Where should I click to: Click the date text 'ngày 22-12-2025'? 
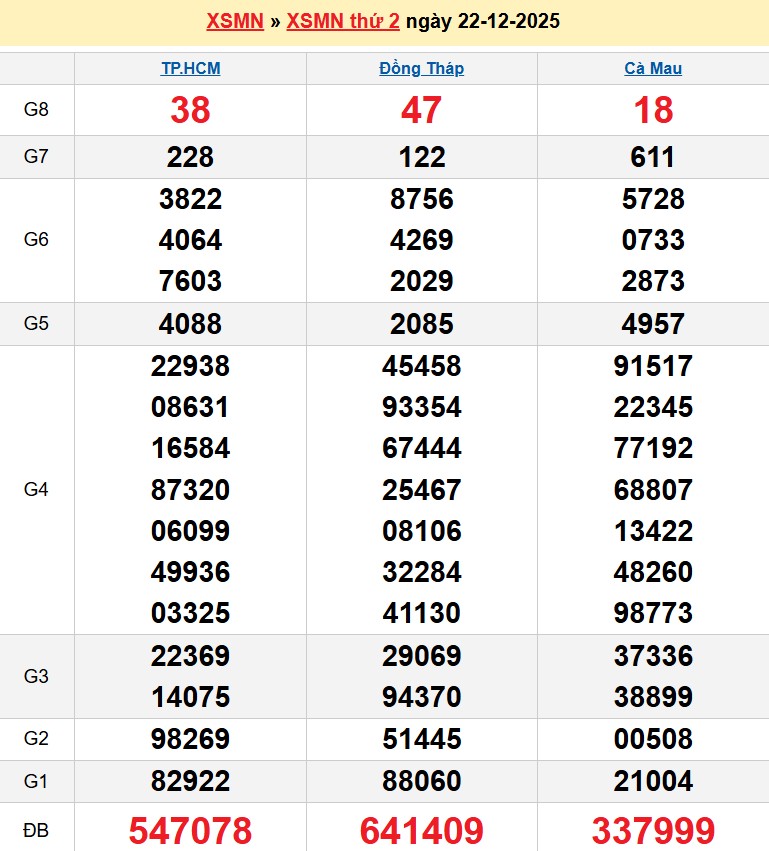484,21
